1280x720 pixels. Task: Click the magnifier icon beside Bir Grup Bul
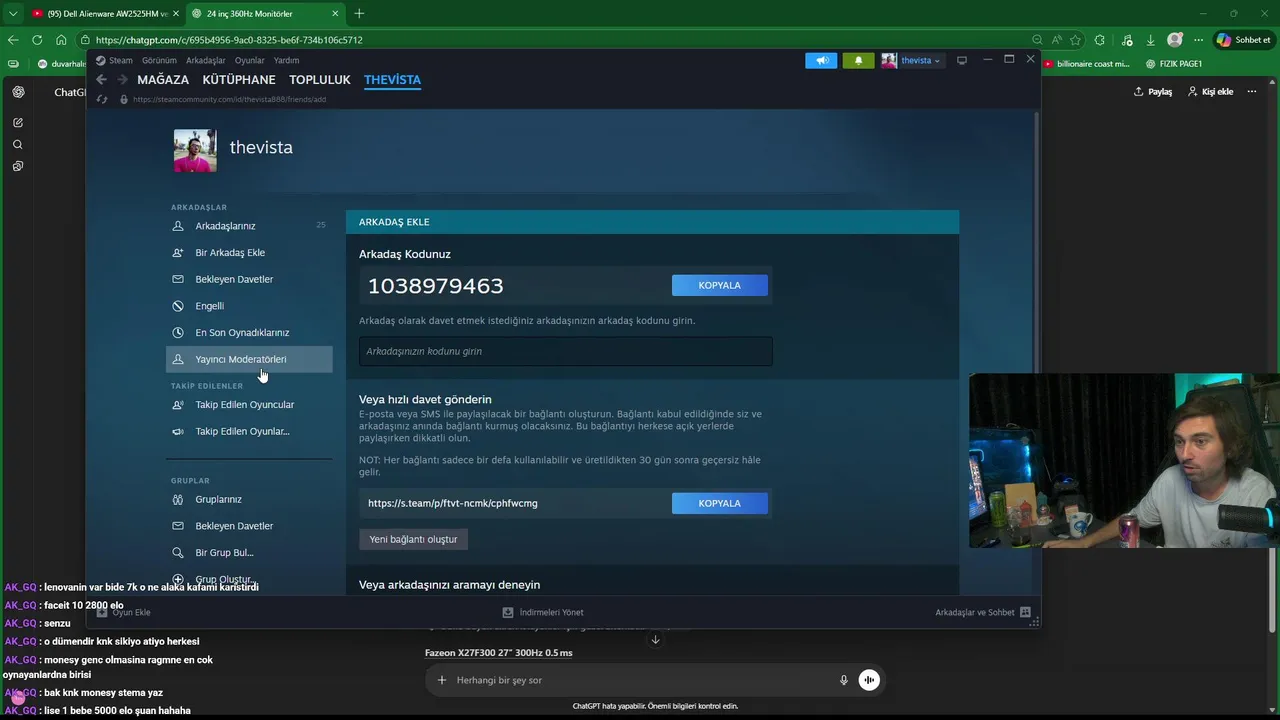tap(178, 553)
